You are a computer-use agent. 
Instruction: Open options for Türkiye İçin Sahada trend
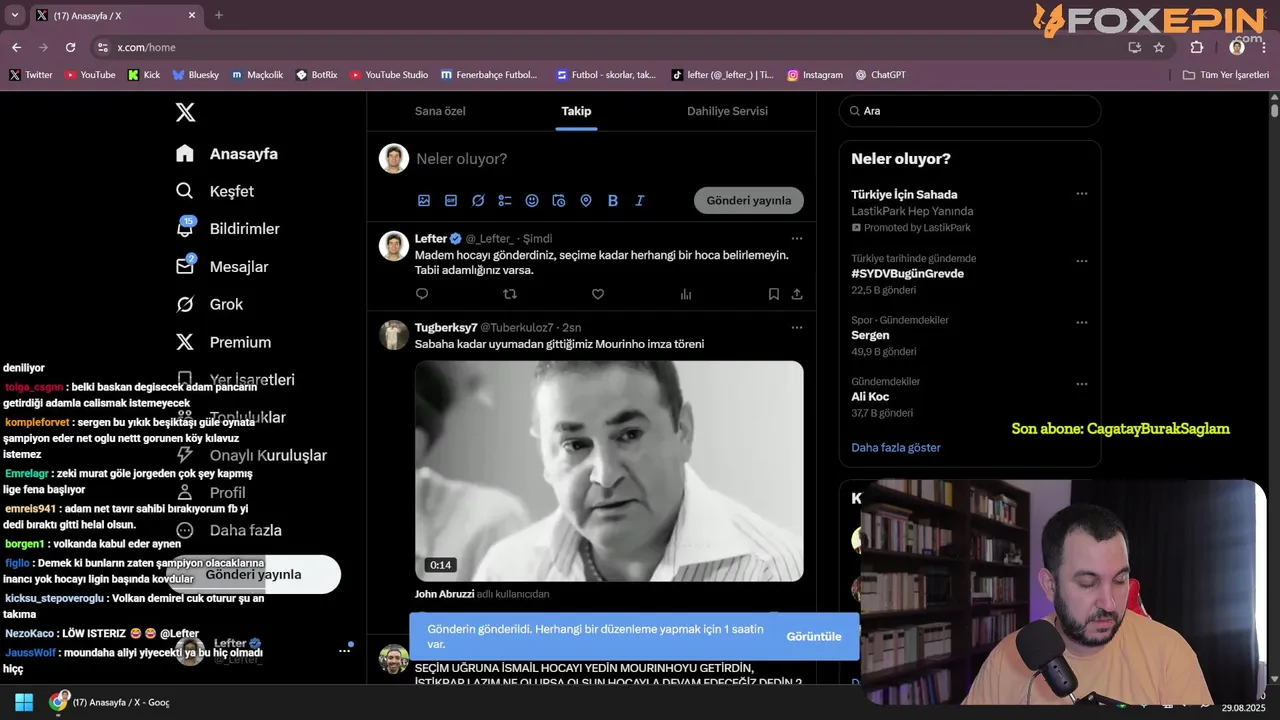tap(1082, 194)
